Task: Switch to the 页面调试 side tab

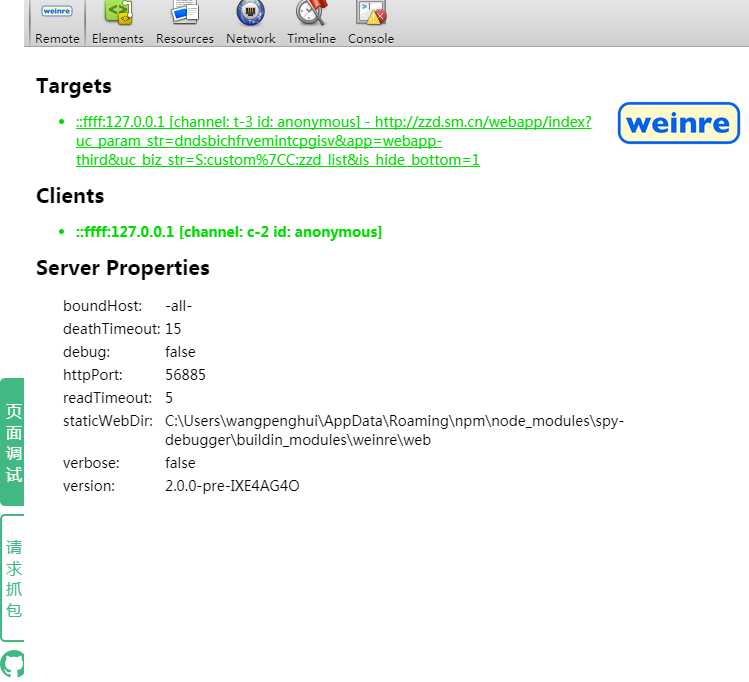Action: tap(12, 442)
